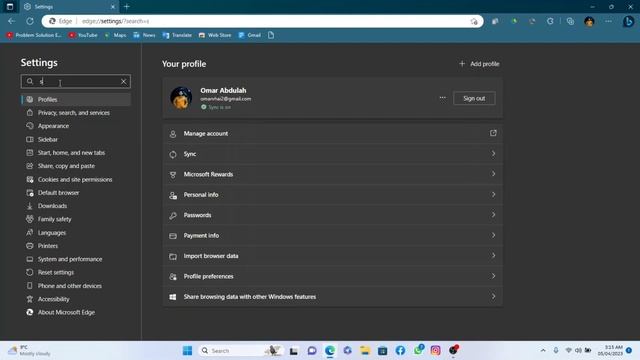Expand the Import browser data row
Screen dimensions: 640x360
click(332, 256)
